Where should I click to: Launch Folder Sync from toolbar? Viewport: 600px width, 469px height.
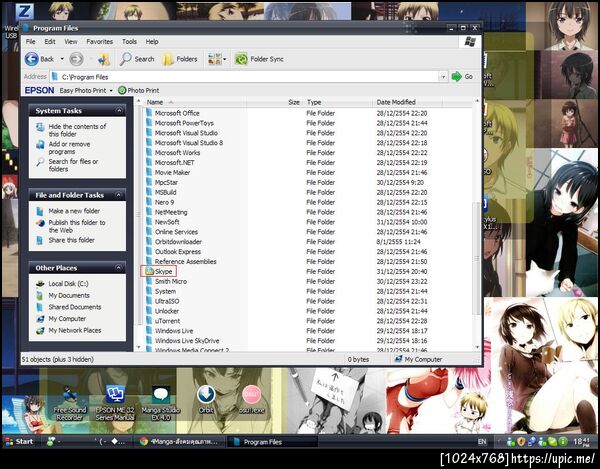coord(259,59)
